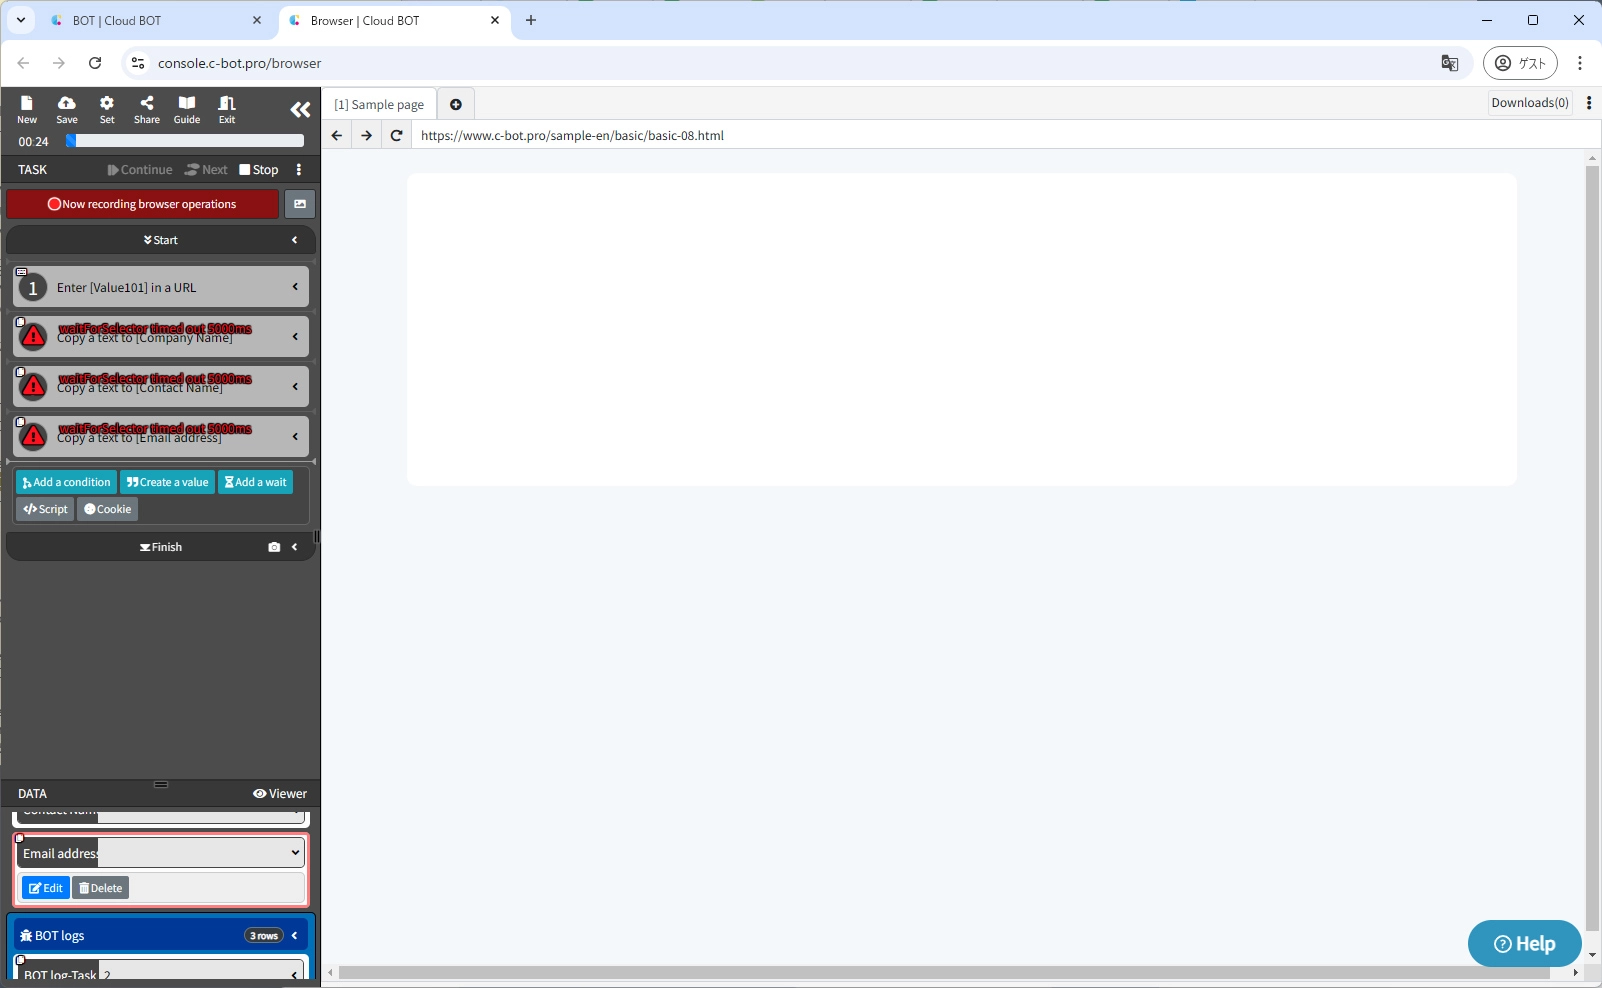Toggle the checkbox on Contact Name step
The width and height of the screenshot is (1602, 988).
point(21,372)
